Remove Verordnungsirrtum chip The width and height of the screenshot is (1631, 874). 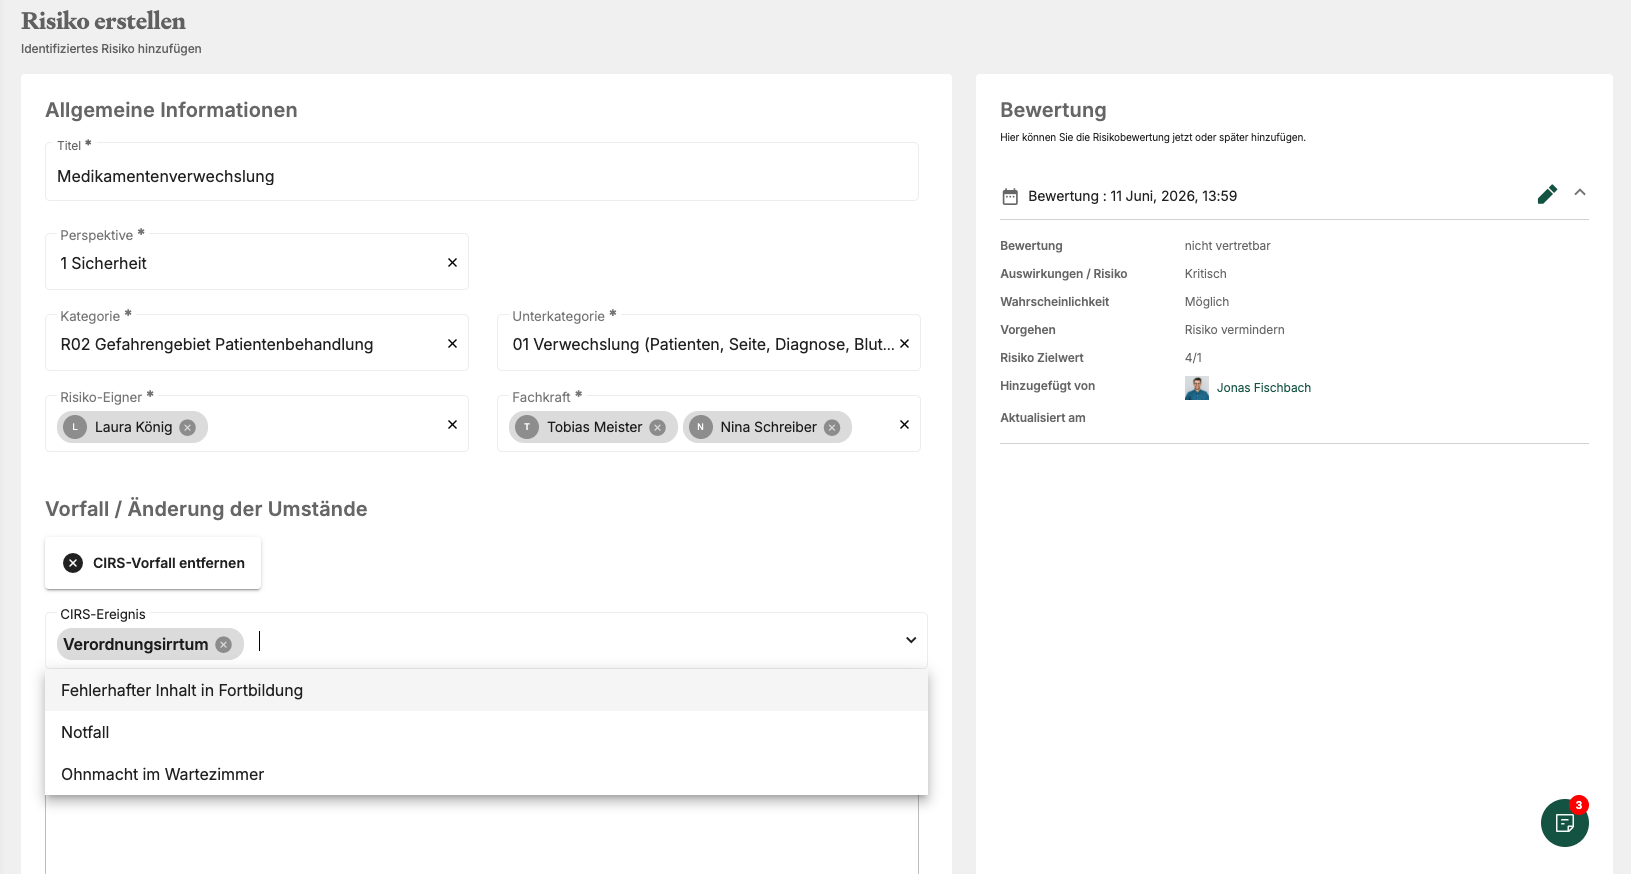click(x=224, y=644)
